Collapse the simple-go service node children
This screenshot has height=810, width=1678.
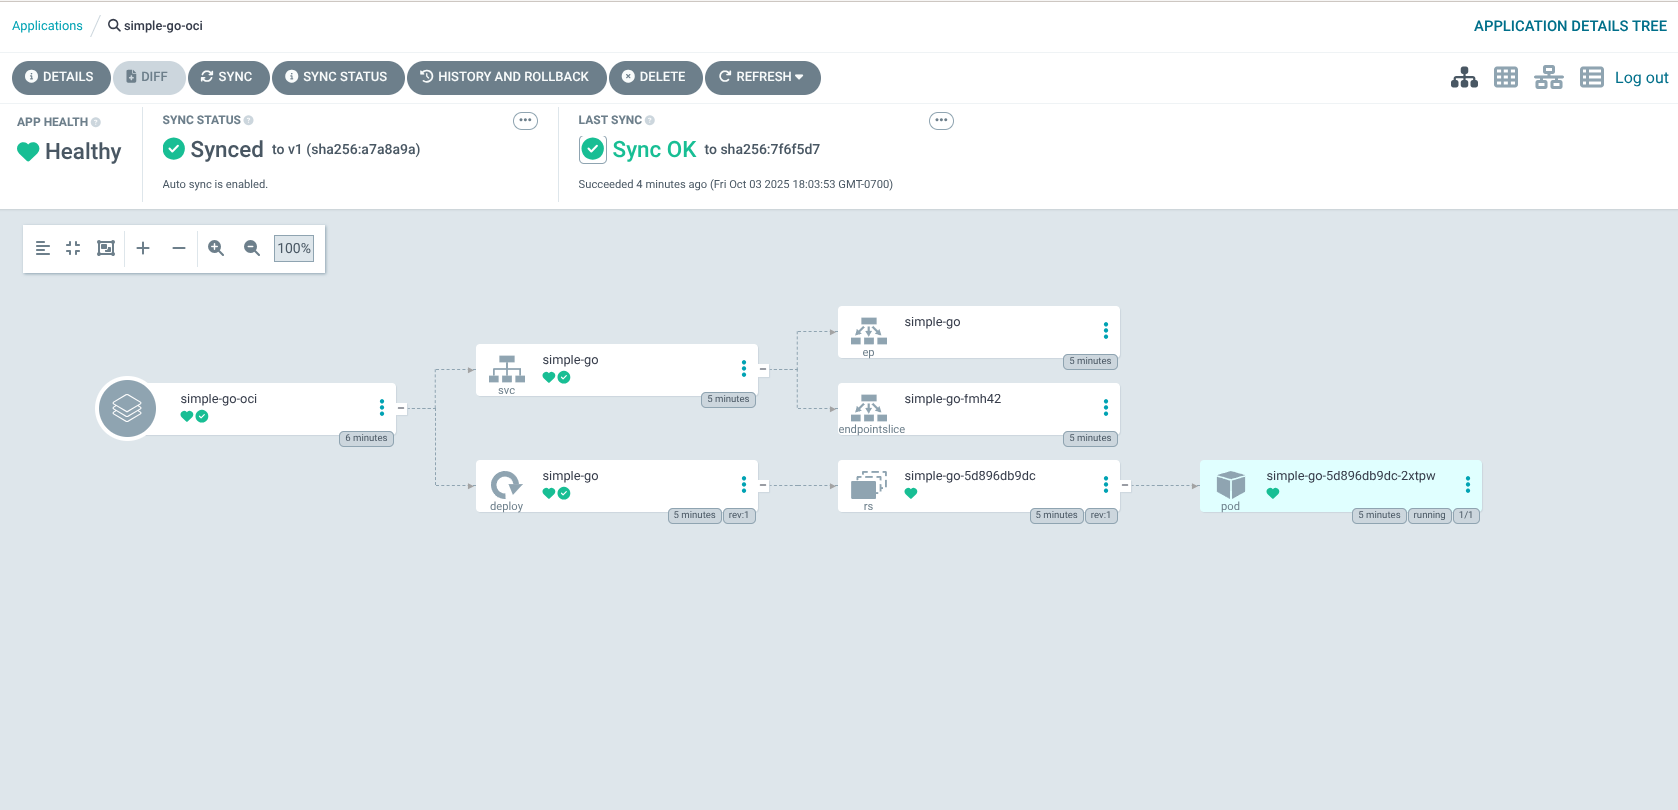click(x=763, y=370)
